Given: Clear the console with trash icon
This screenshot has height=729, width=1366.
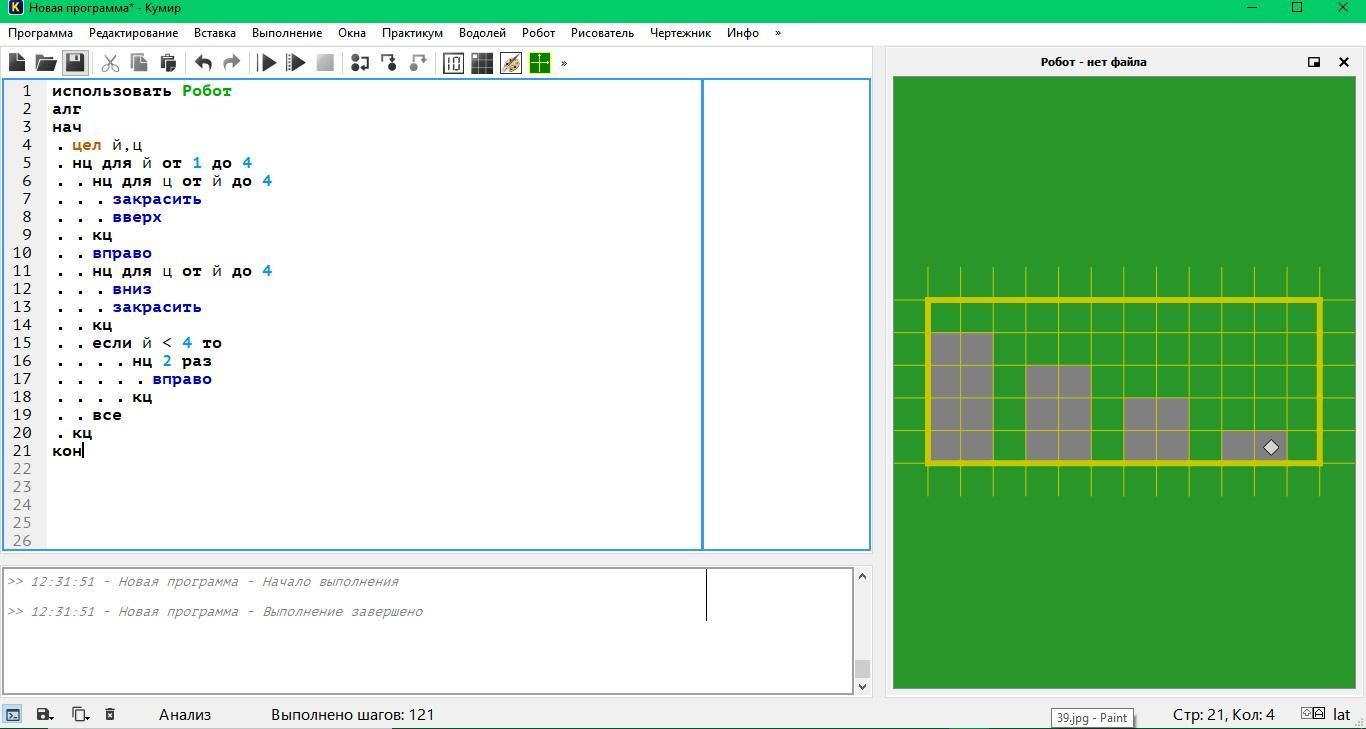Looking at the screenshot, I should (x=110, y=714).
